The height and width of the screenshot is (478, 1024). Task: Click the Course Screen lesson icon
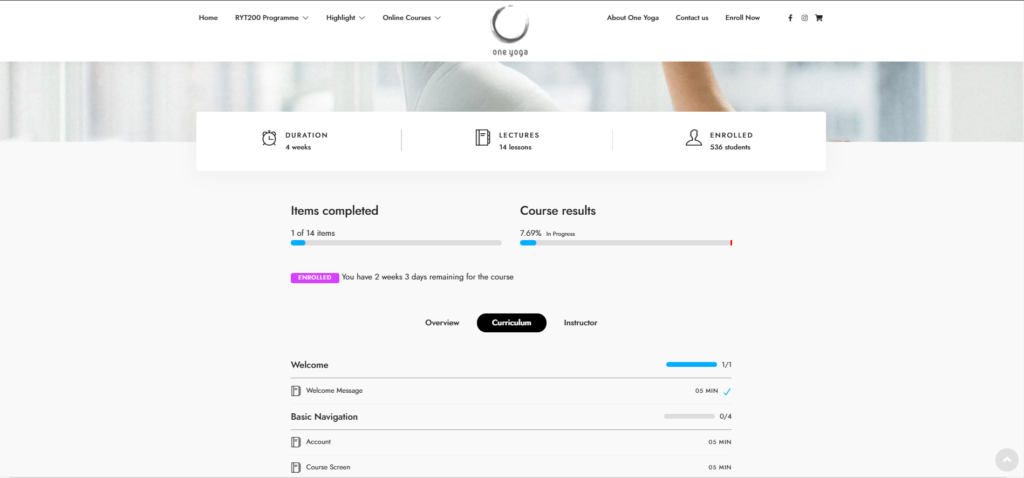click(x=295, y=468)
